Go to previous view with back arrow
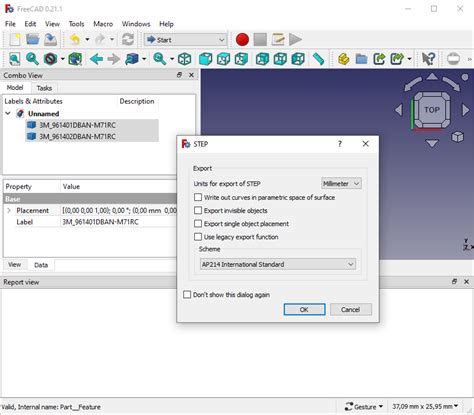474x415 pixels. coord(96,59)
